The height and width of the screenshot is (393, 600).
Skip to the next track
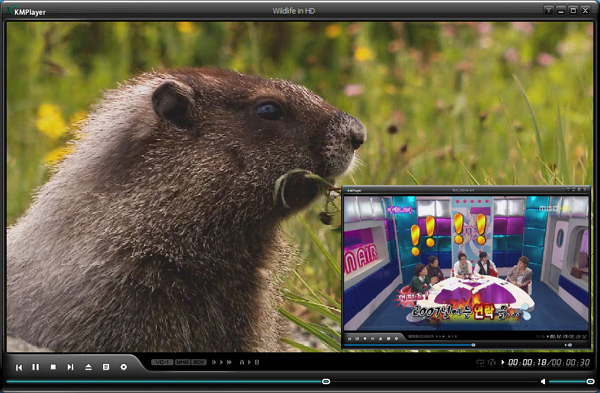[x=70, y=367]
